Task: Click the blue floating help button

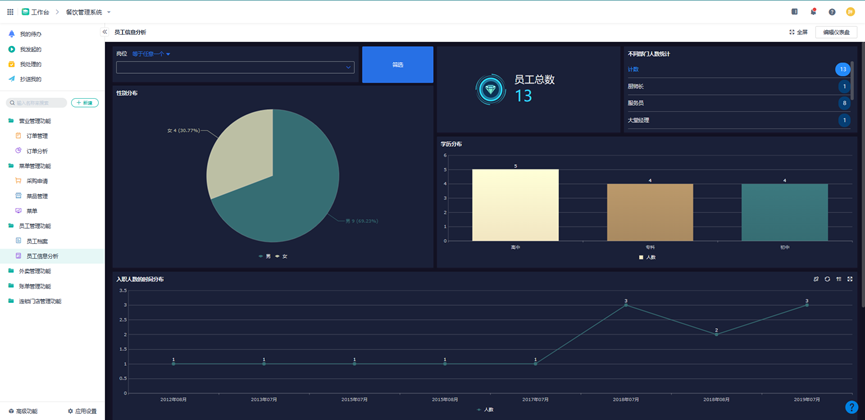Action: click(851, 407)
